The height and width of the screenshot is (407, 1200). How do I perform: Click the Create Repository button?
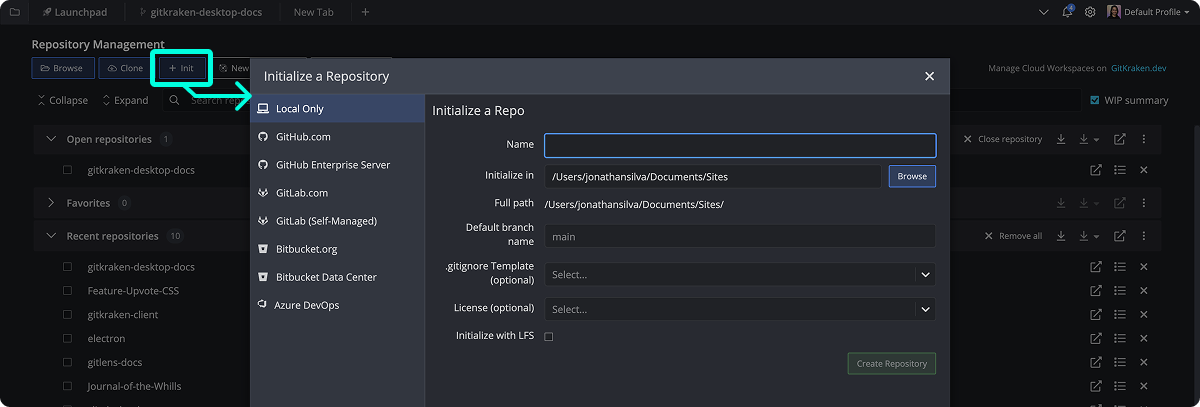[x=891, y=364]
